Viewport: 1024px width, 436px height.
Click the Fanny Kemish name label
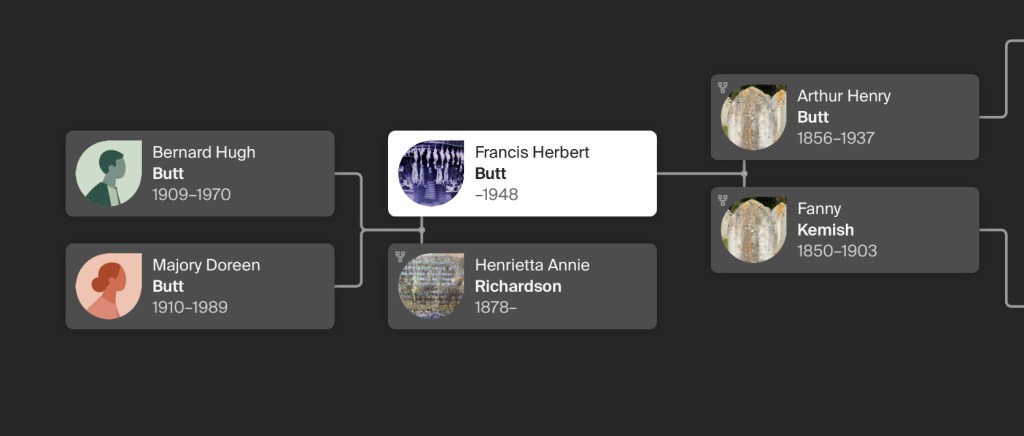(825, 219)
